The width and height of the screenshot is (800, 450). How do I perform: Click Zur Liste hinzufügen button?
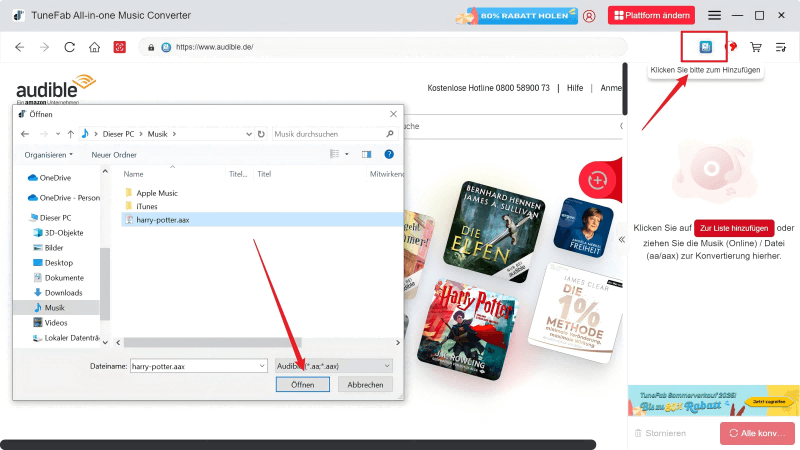734,228
